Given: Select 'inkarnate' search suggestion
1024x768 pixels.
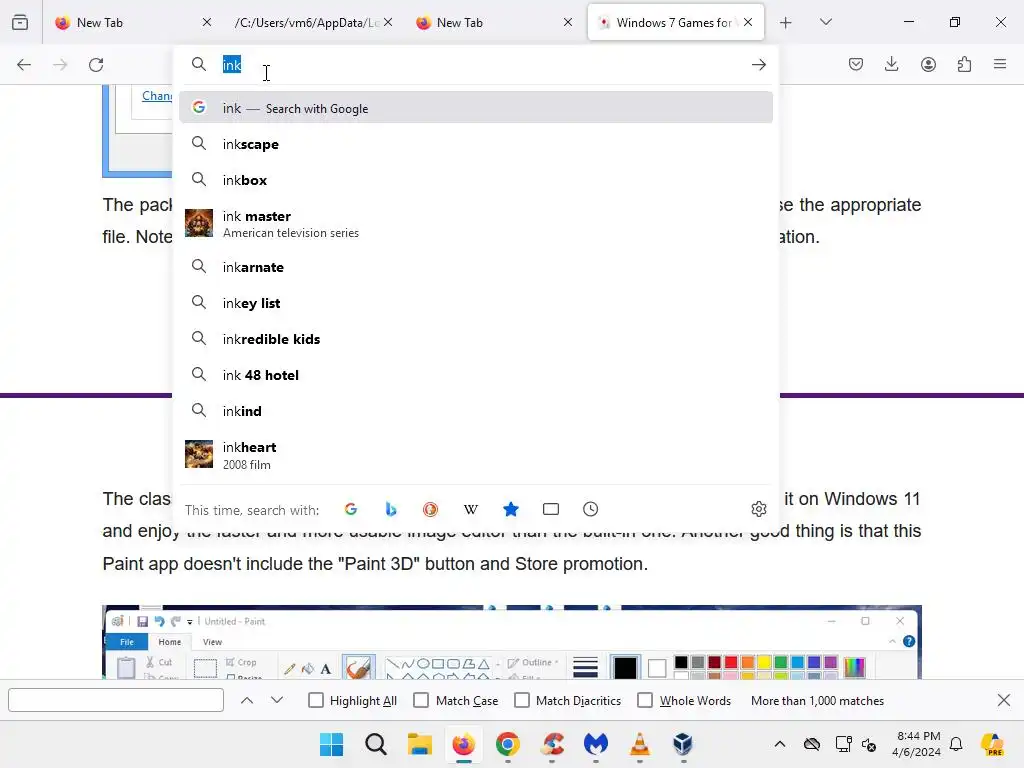Looking at the screenshot, I should click(x=475, y=266).
